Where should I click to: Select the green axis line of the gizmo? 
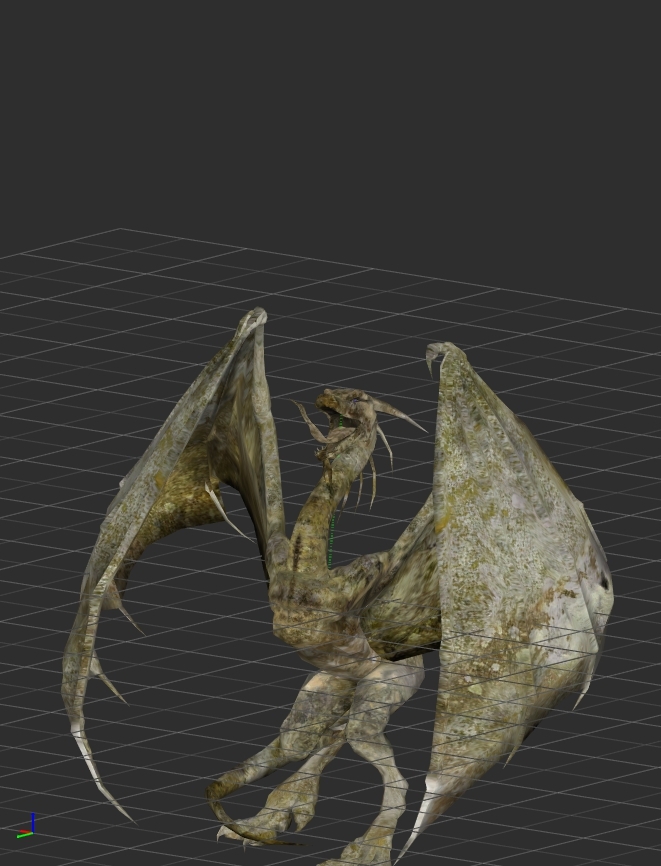pos(24,834)
